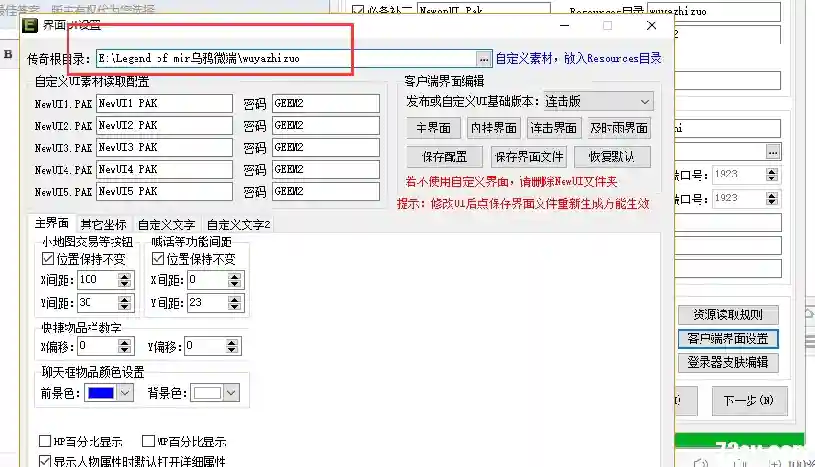This screenshot has width=815, height=467.
Task: Click the 登录器皮肤编辑 button in the background window
Action: (x=728, y=362)
